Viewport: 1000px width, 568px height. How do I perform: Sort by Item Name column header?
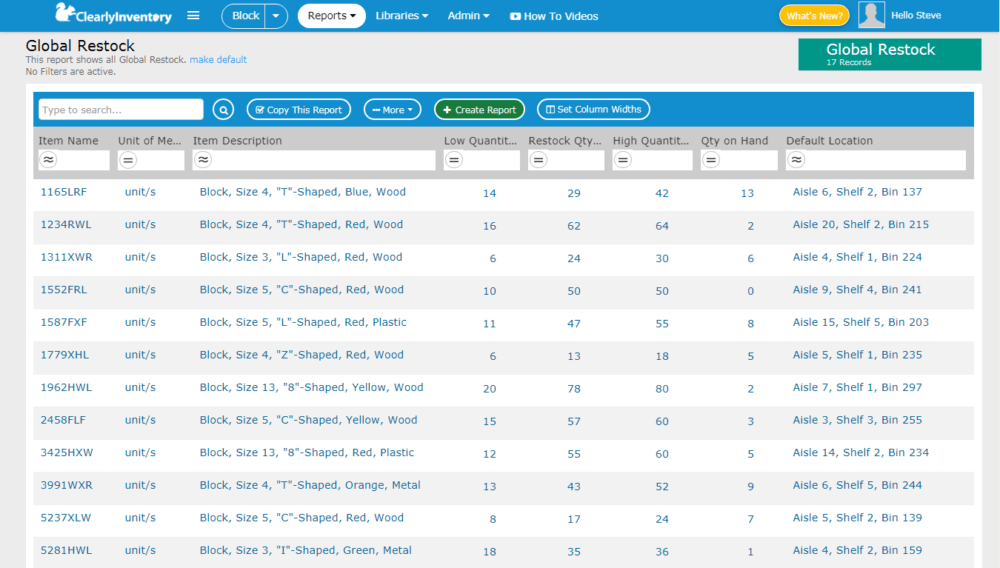[x=68, y=141]
